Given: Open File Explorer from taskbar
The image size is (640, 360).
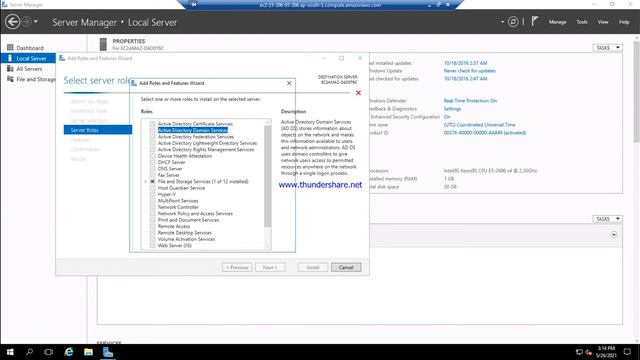Looking at the screenshot, I should [88, 352].
